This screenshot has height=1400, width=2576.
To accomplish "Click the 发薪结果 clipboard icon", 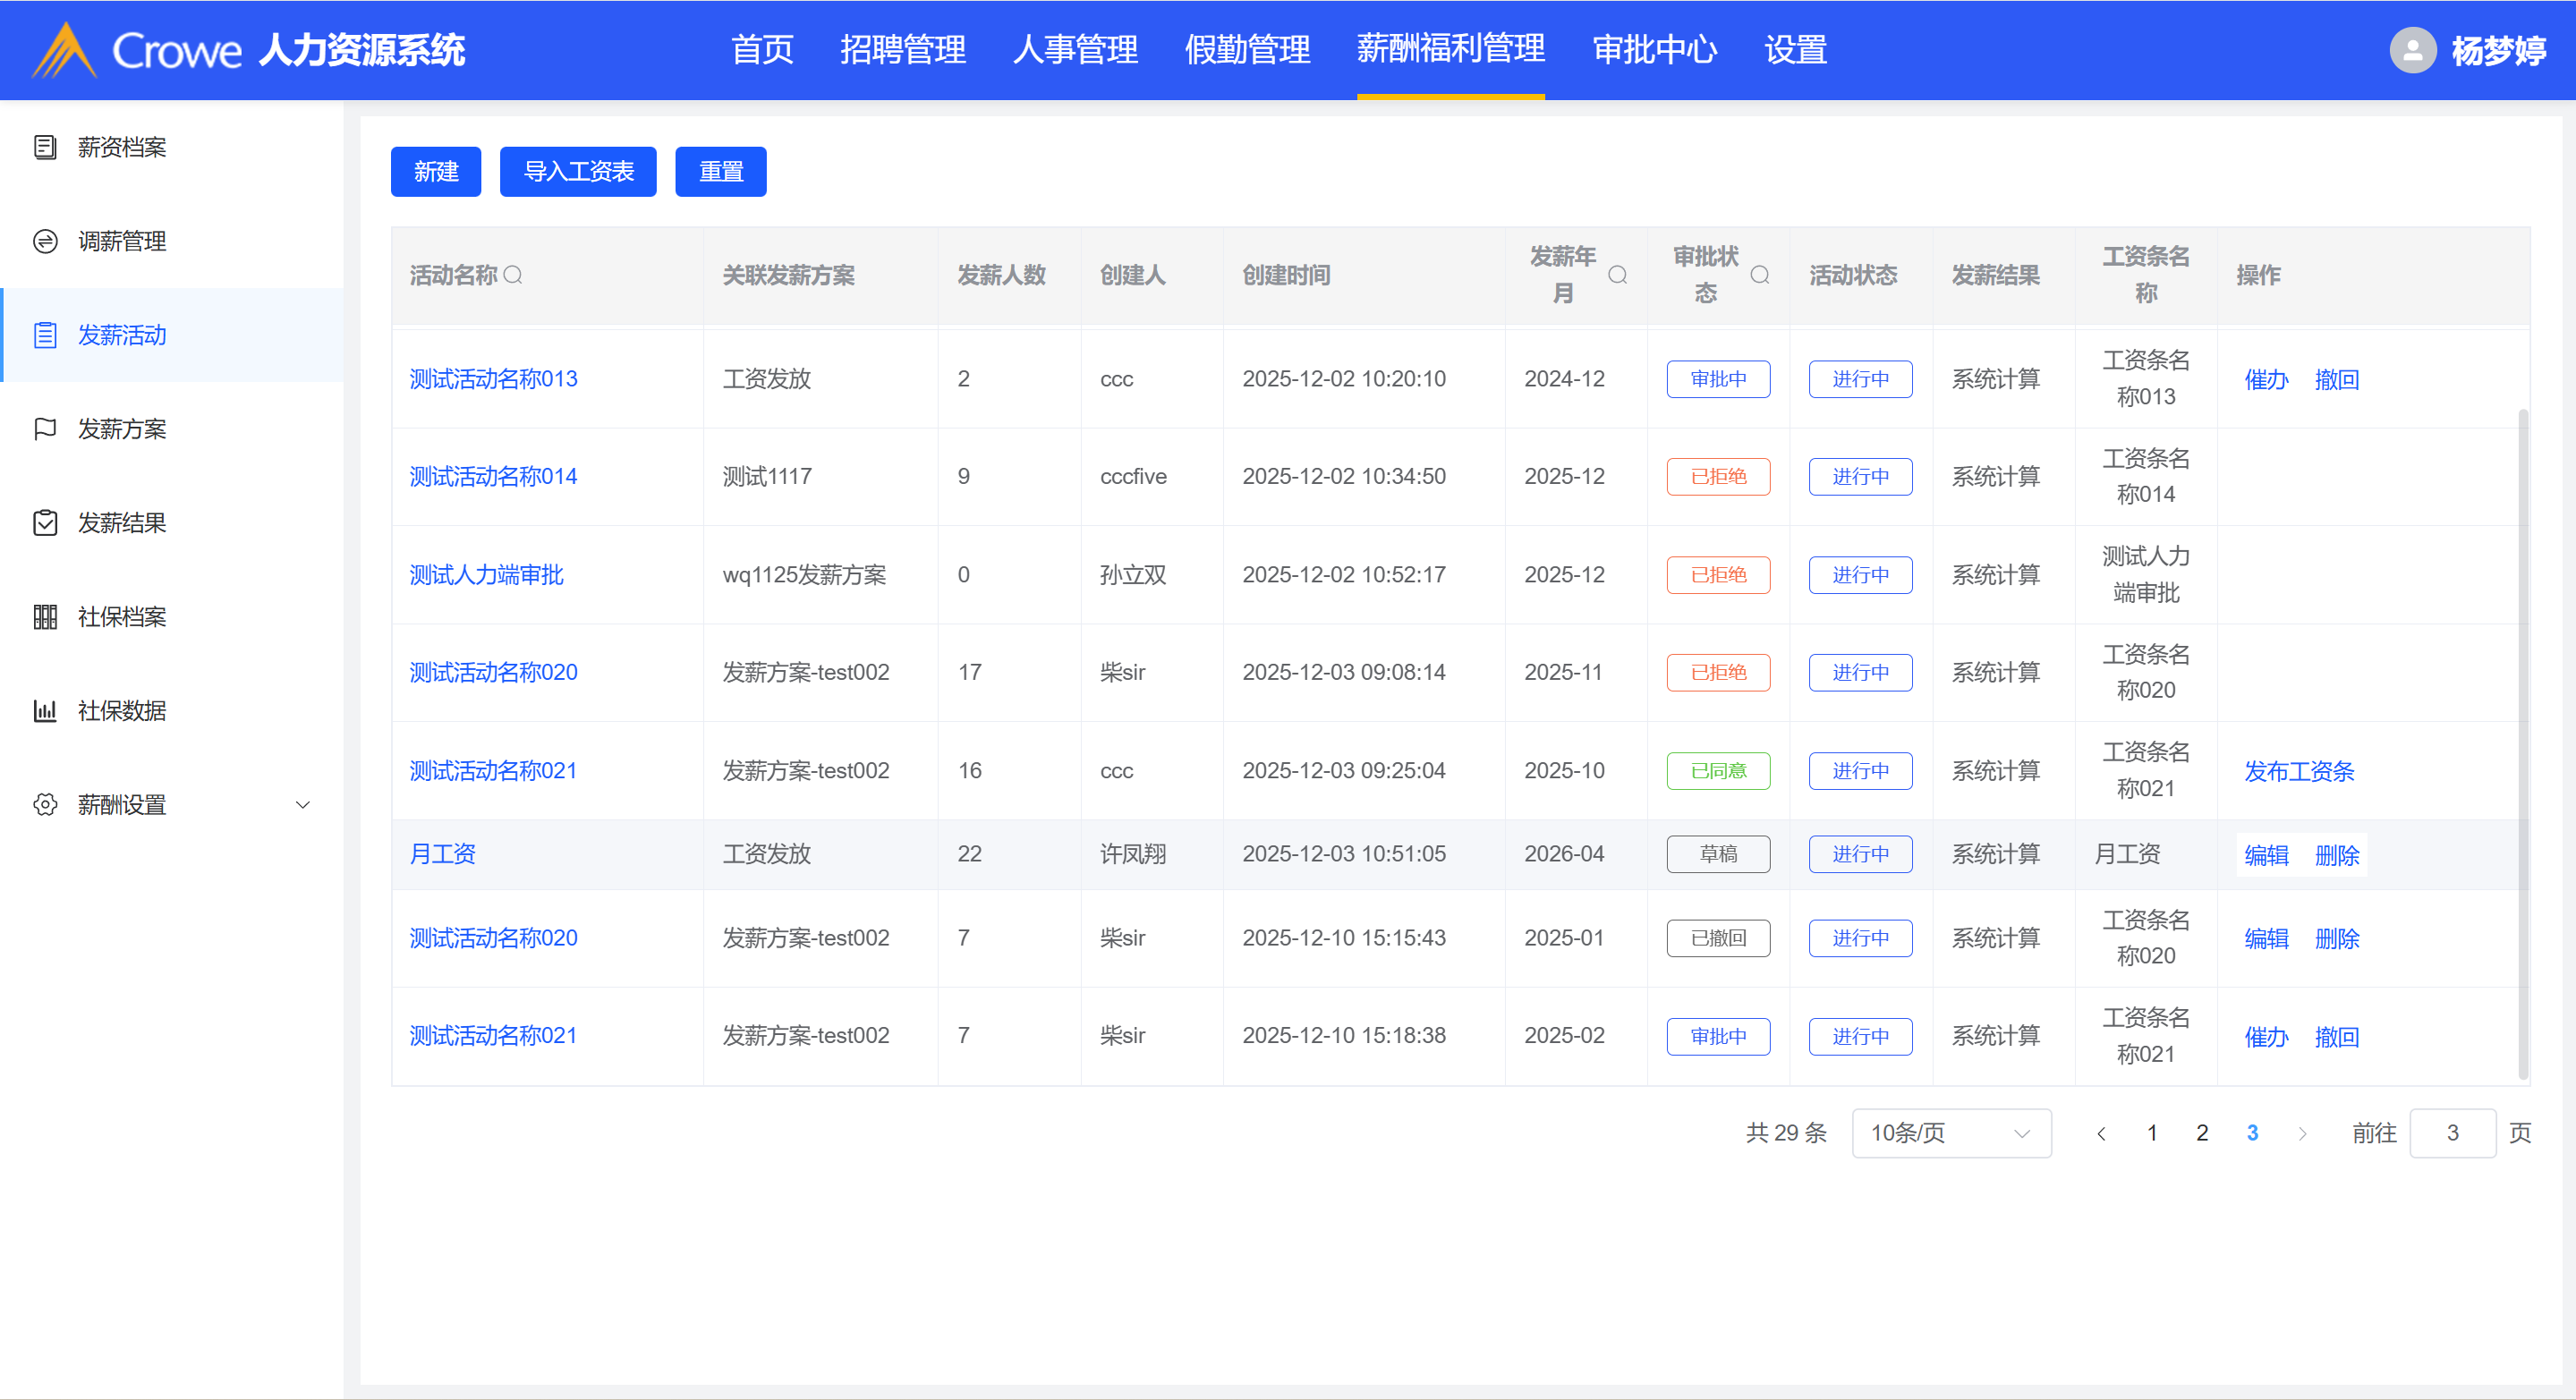I will pyautogui.click(x=45, y=523).
